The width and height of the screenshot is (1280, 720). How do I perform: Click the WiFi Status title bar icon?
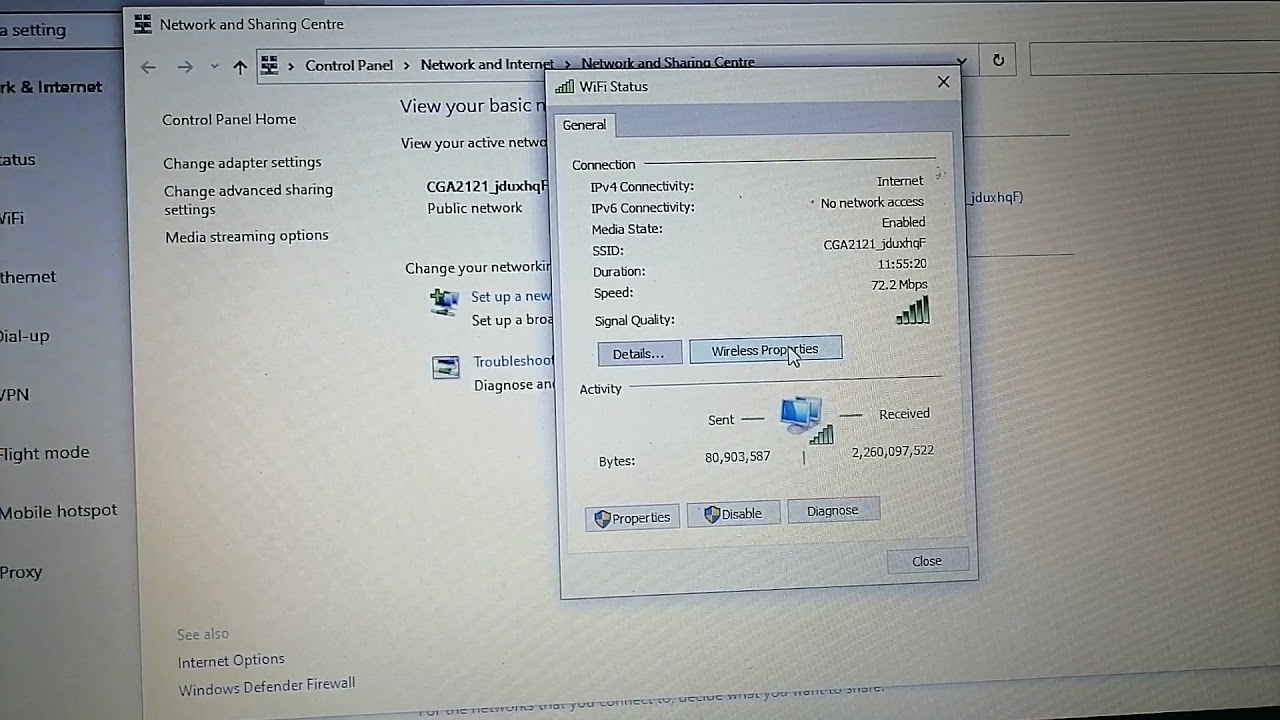[565, 86]
